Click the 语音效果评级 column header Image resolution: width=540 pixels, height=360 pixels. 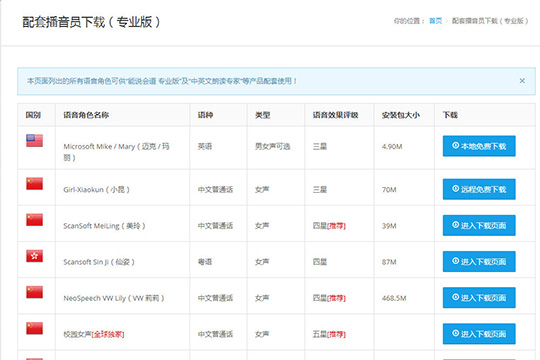[x=335, y=115]
